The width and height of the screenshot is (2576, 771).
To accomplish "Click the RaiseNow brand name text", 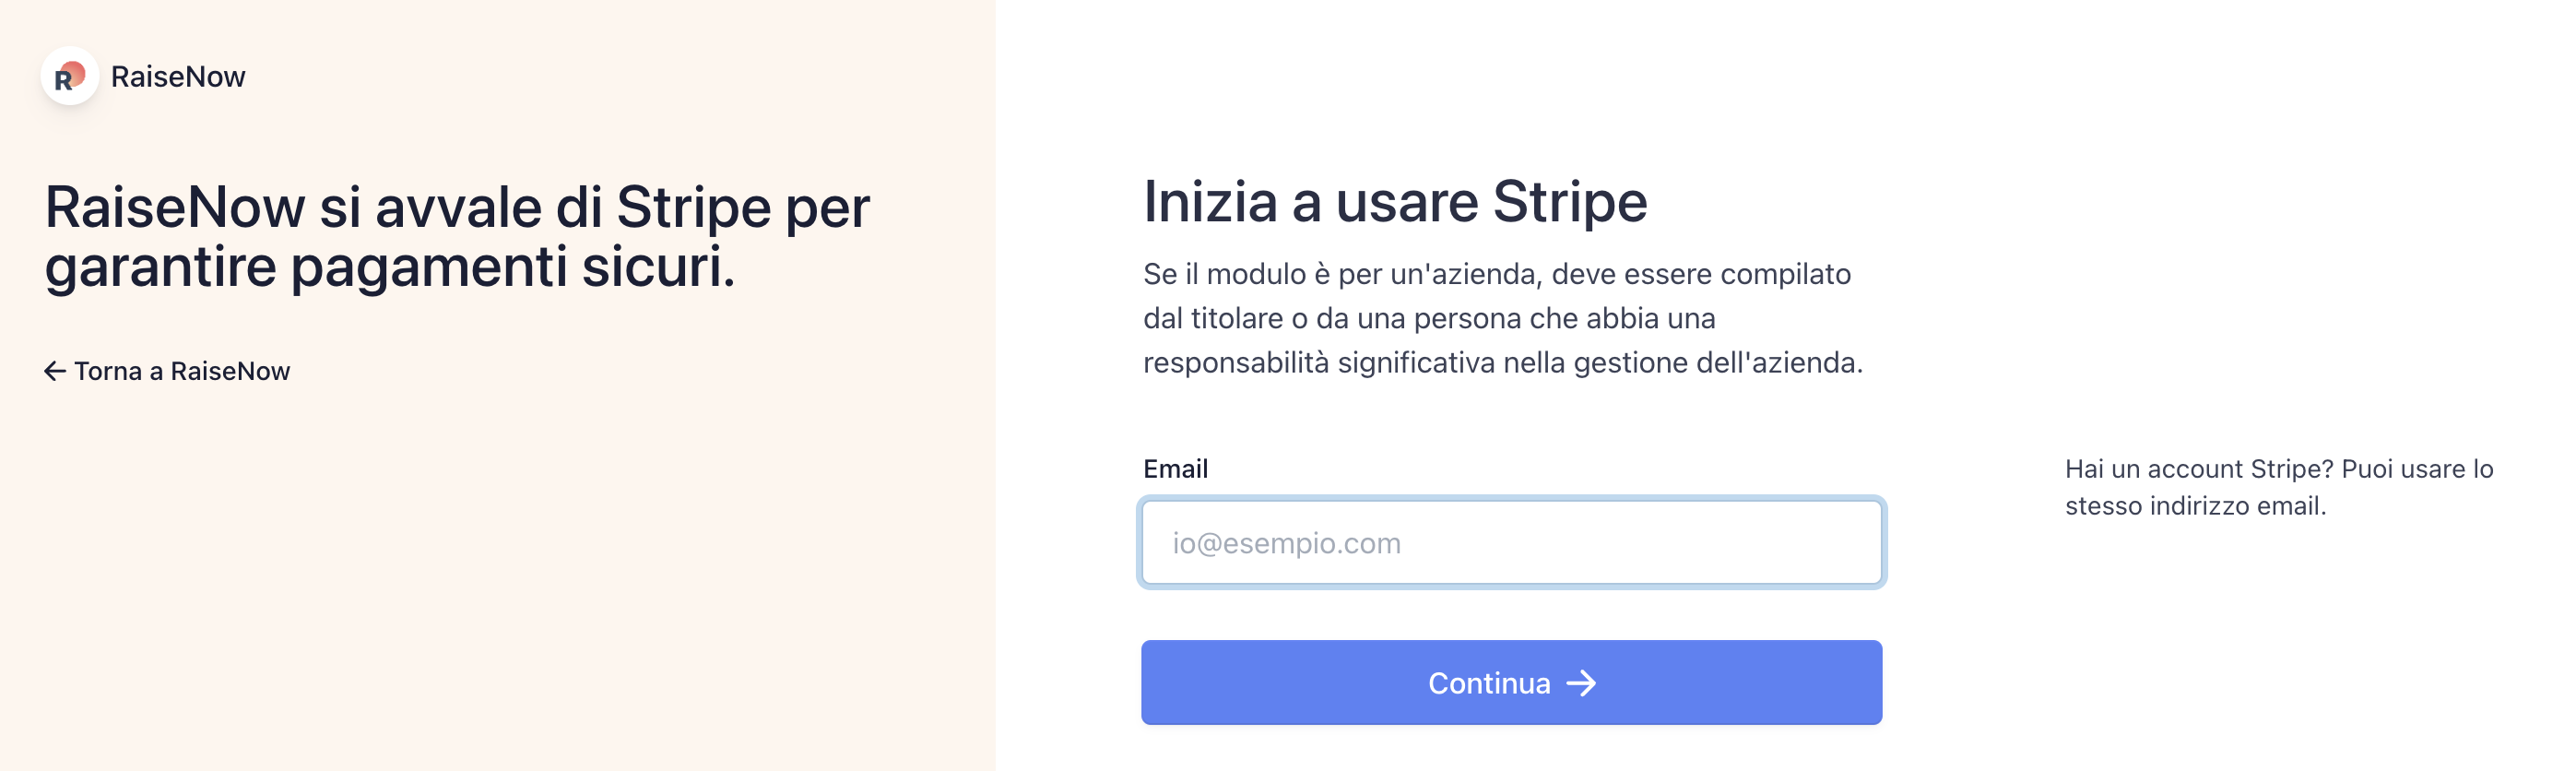I will pos(178,77).
